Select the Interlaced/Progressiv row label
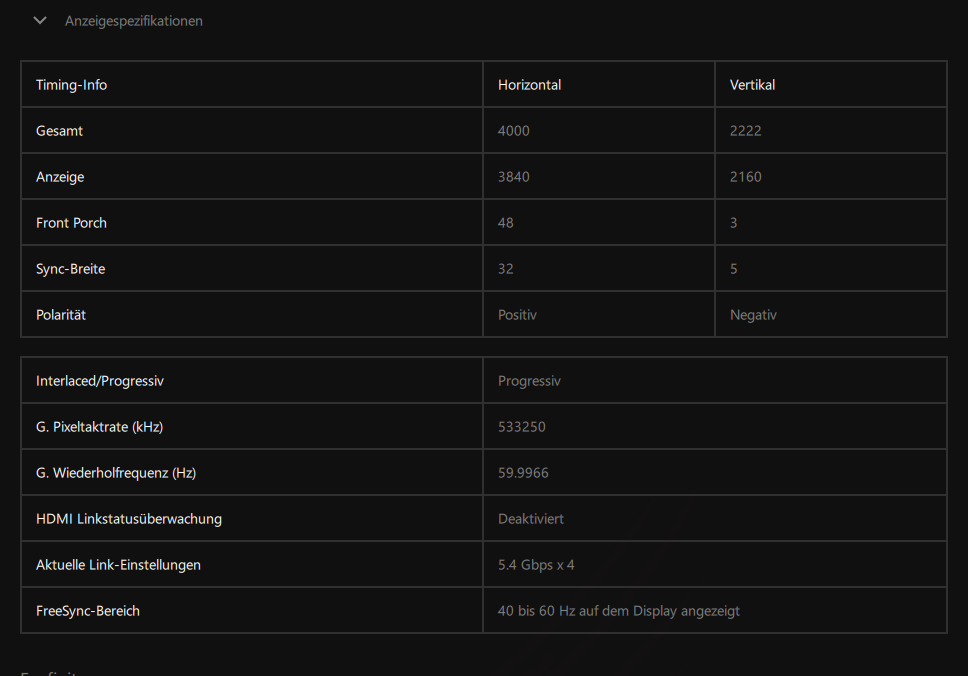 (x=99, y=381)
